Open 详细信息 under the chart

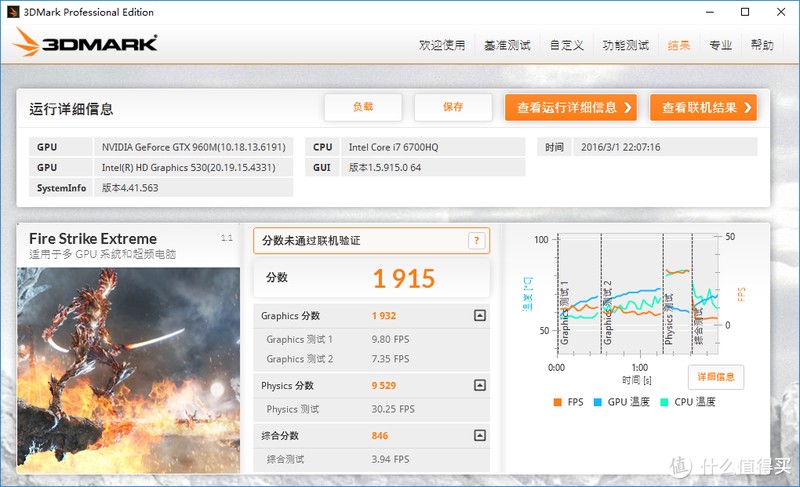tap(716, 377)
